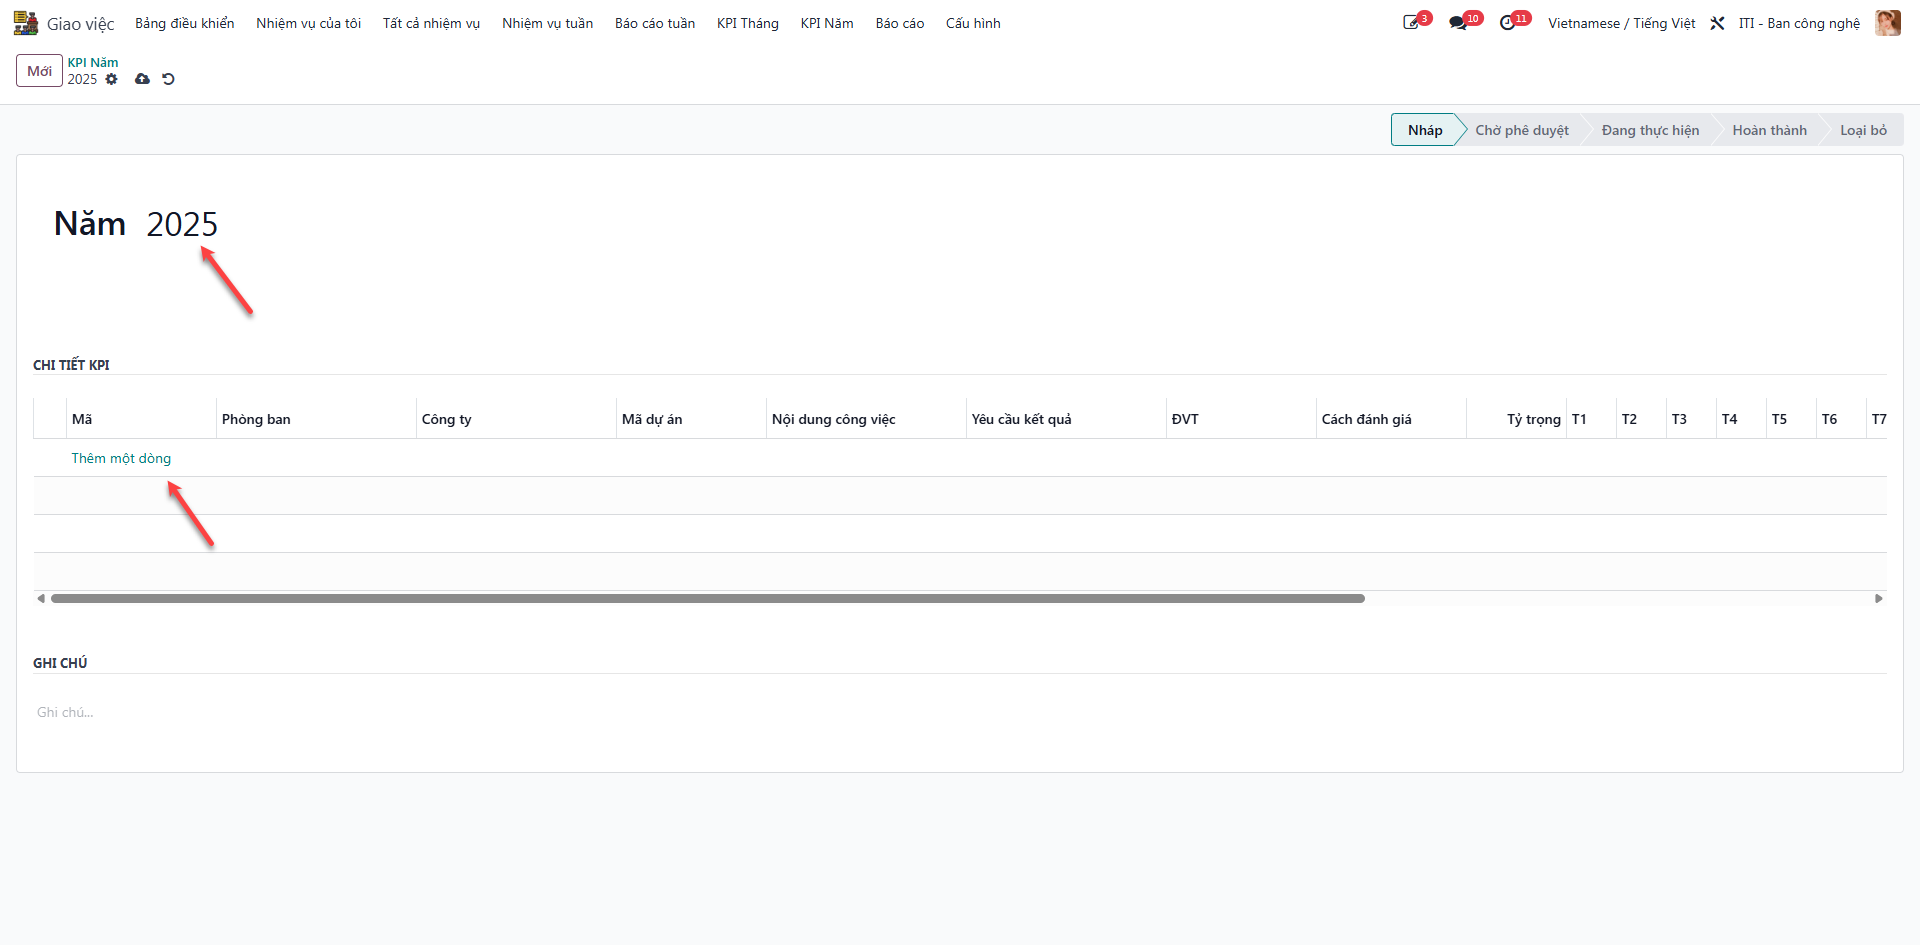Open the Giao việc app home icon
The image size is (1920, 945).
[x=26, y=23]
